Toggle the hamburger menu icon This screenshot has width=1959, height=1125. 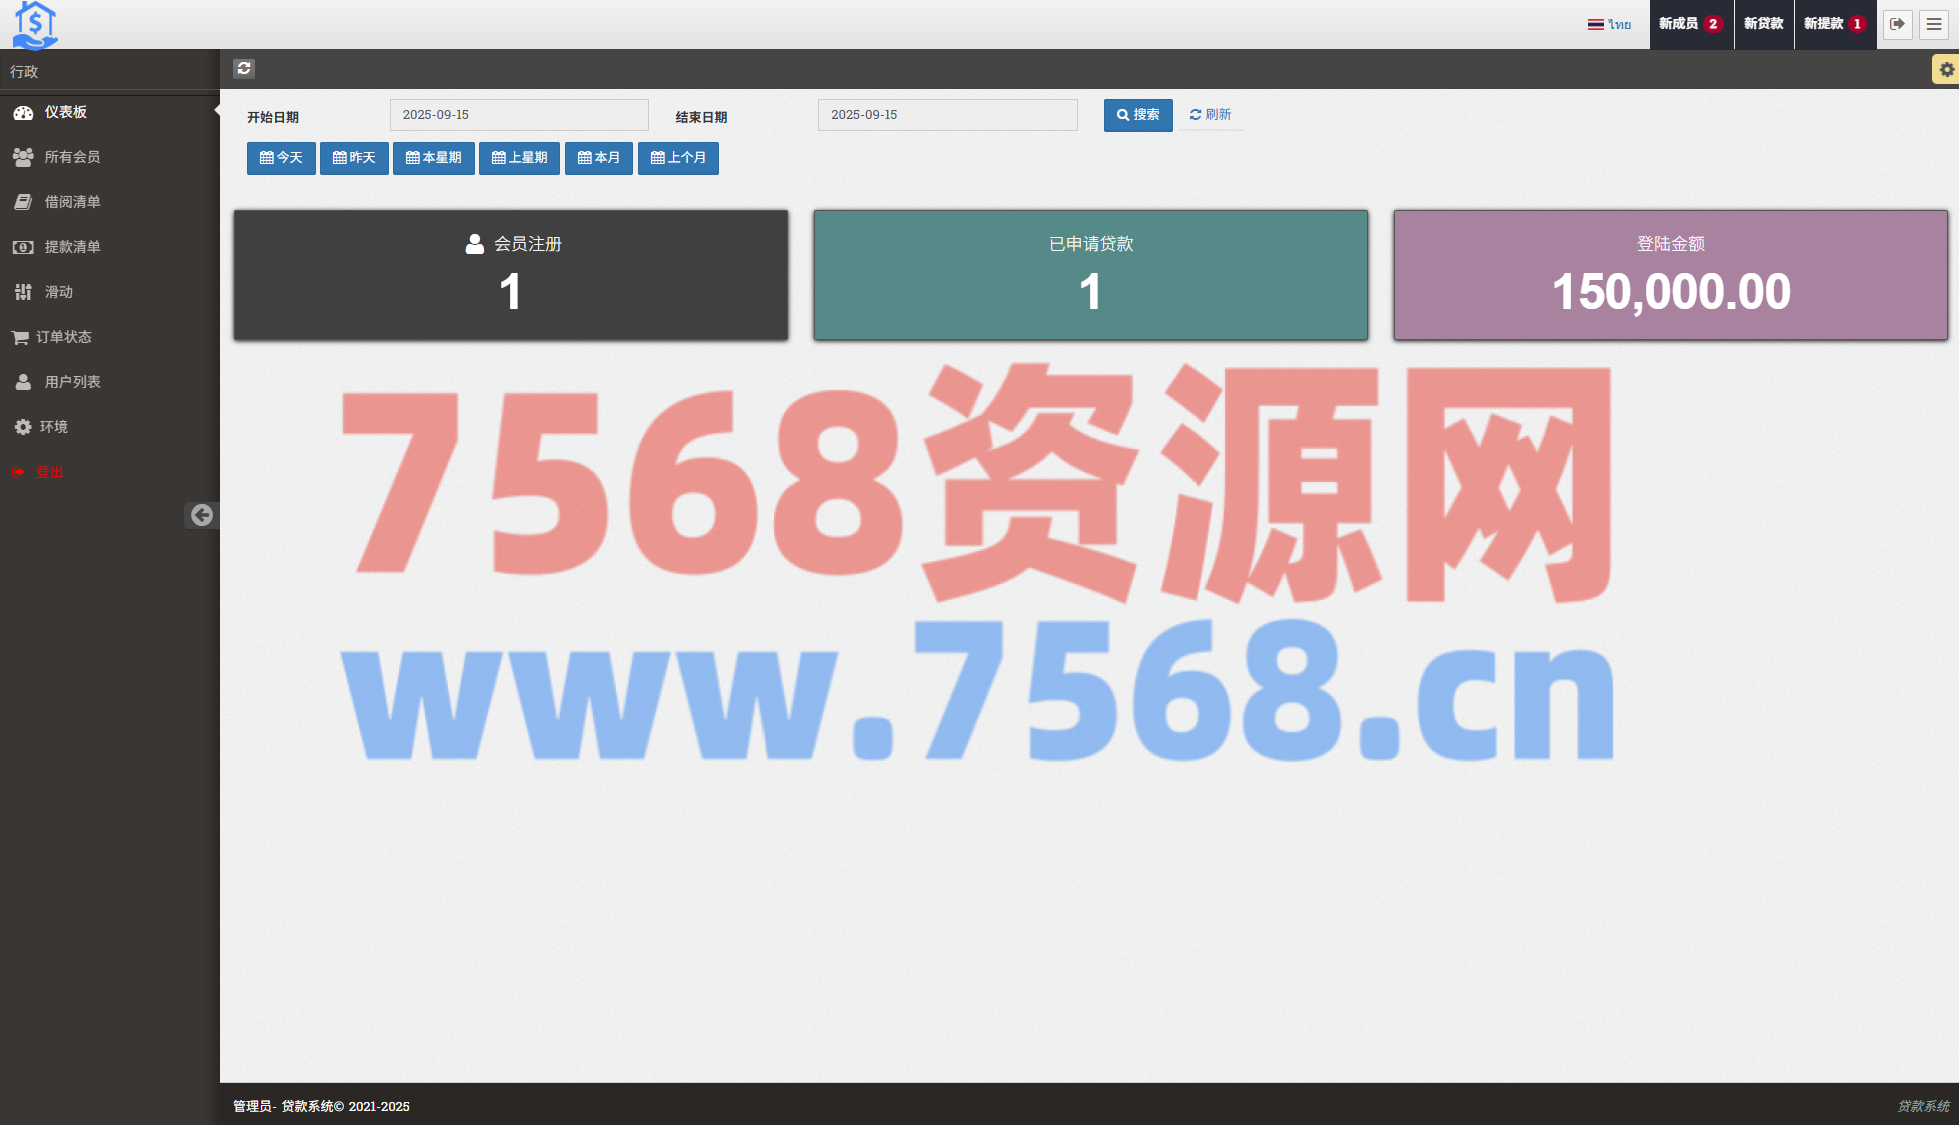[x=1934, y=24]
